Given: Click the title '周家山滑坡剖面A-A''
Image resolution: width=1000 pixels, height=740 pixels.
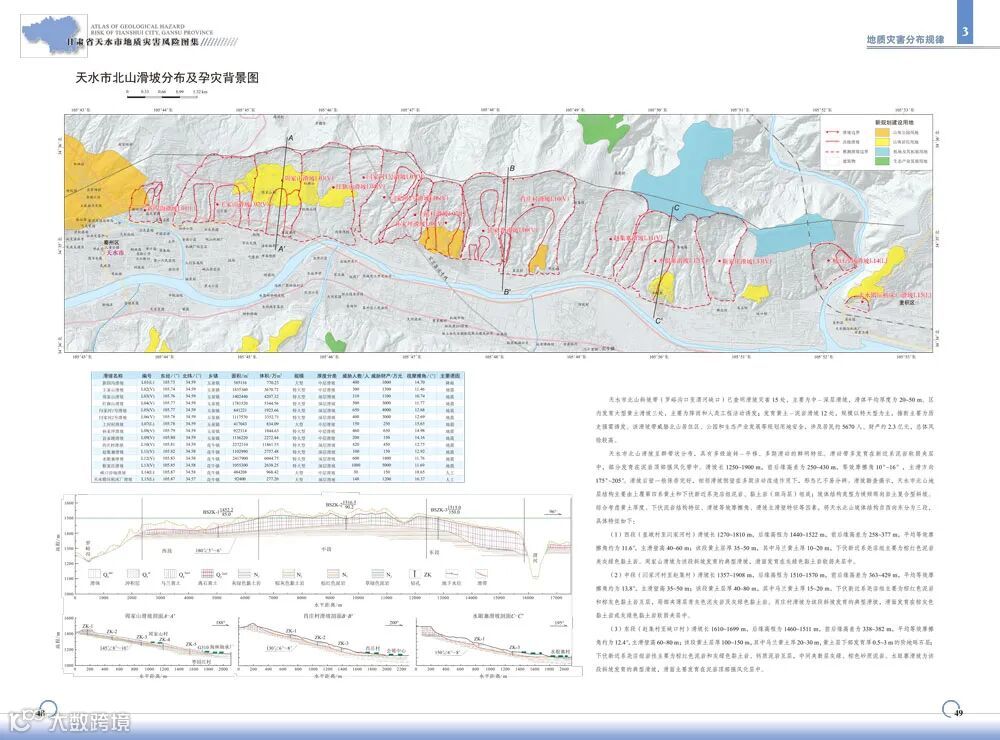Looking at the screenshot, I should coord(151,616).
